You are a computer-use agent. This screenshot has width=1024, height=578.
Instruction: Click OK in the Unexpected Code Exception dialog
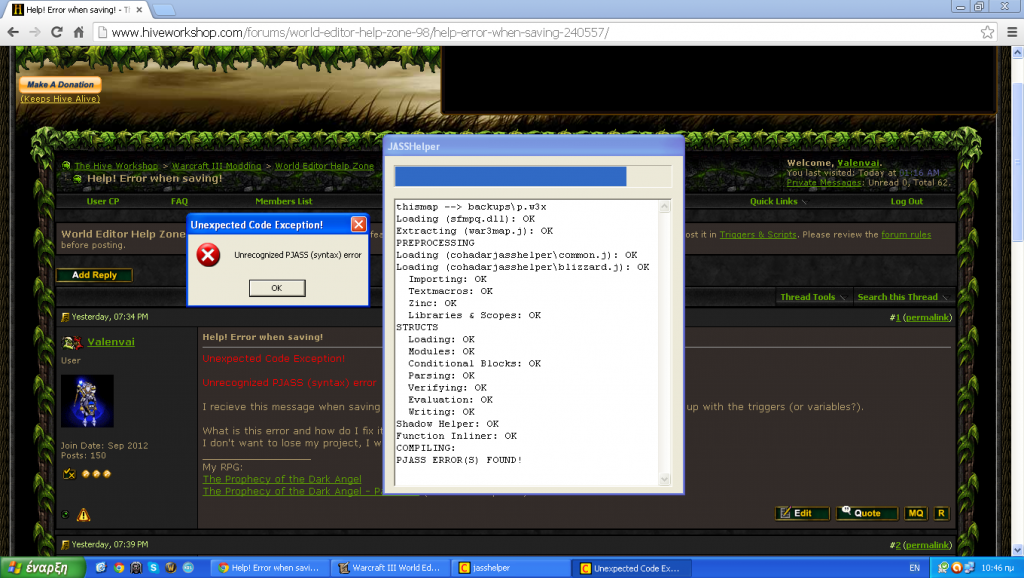[x=277, y=288]
